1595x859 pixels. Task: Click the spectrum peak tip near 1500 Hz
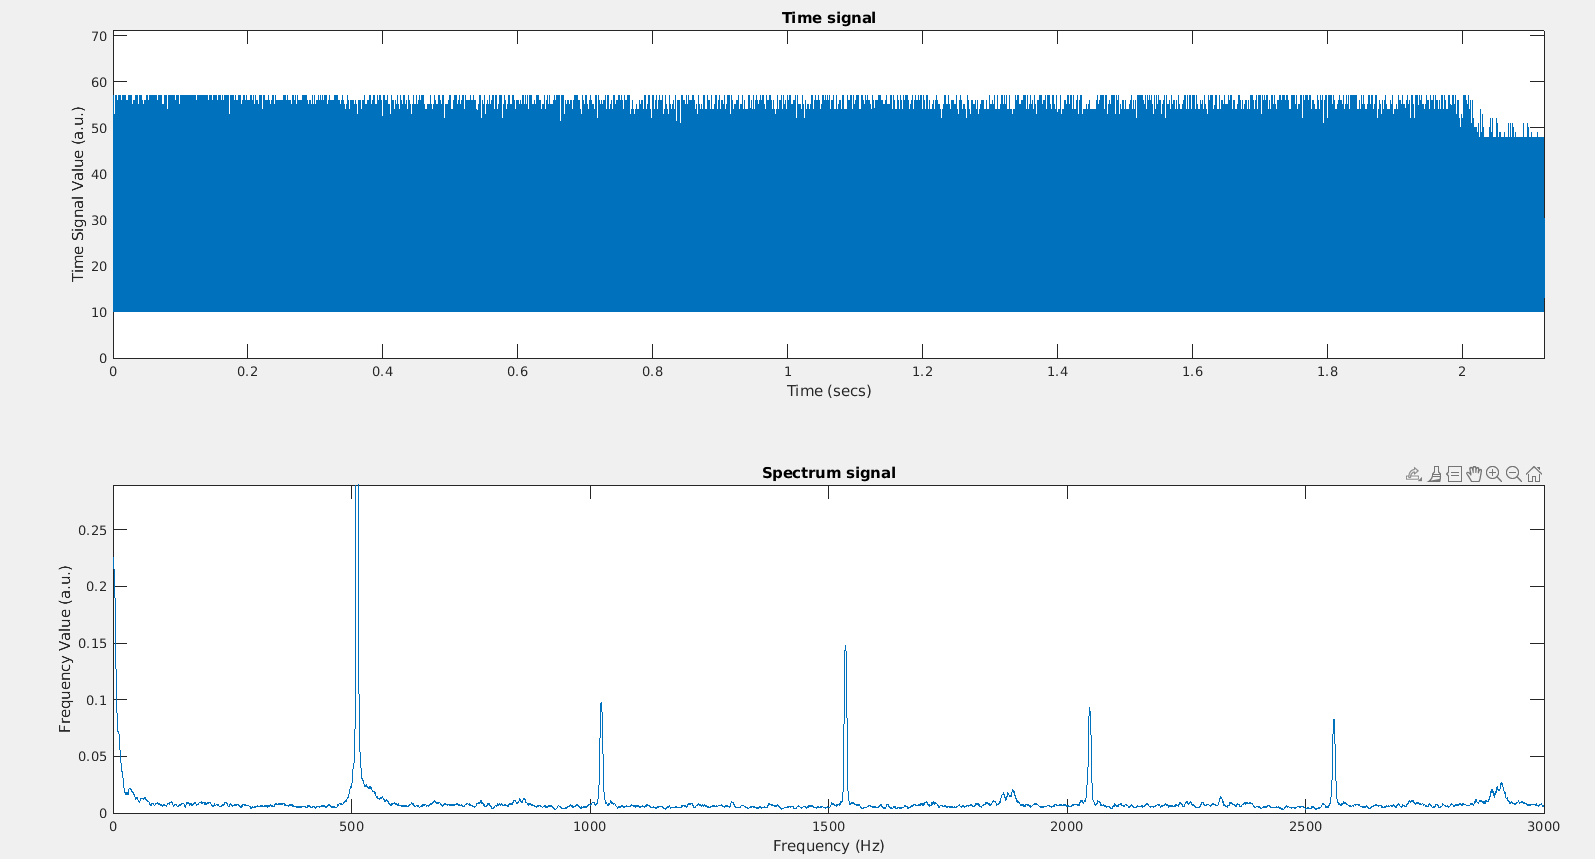pyautogui.click(x=845, y=648)
